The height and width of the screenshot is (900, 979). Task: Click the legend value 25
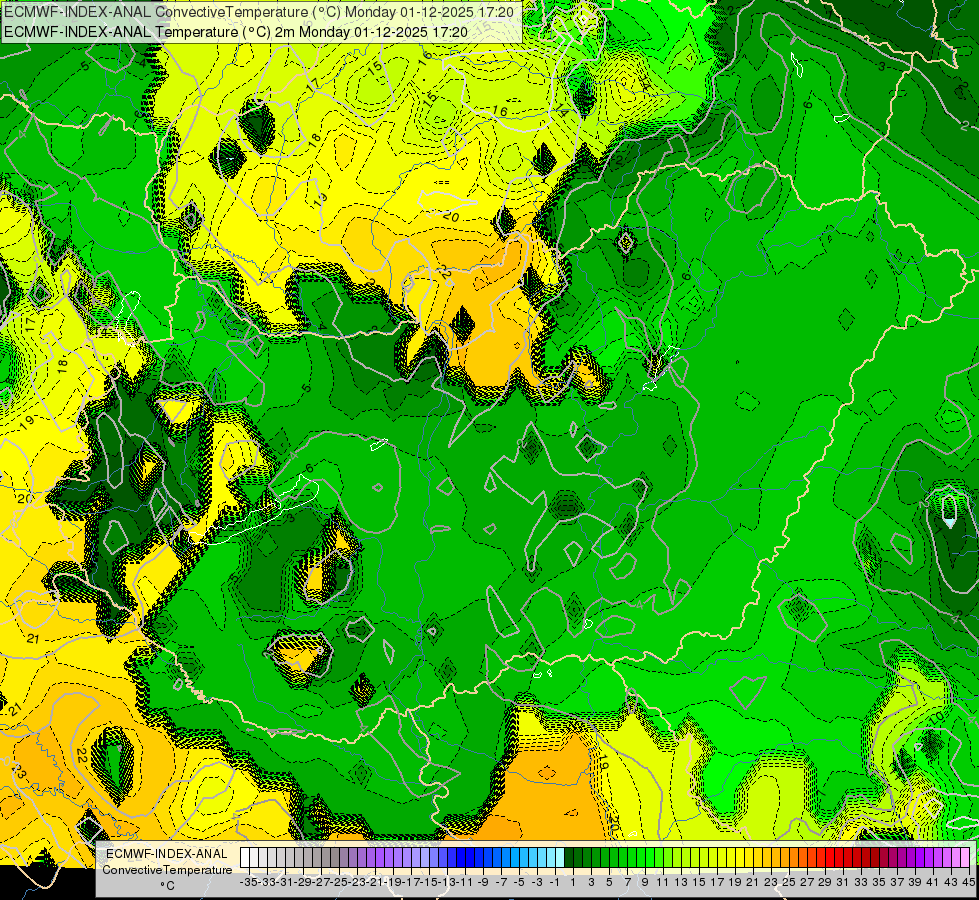point(789,882)
